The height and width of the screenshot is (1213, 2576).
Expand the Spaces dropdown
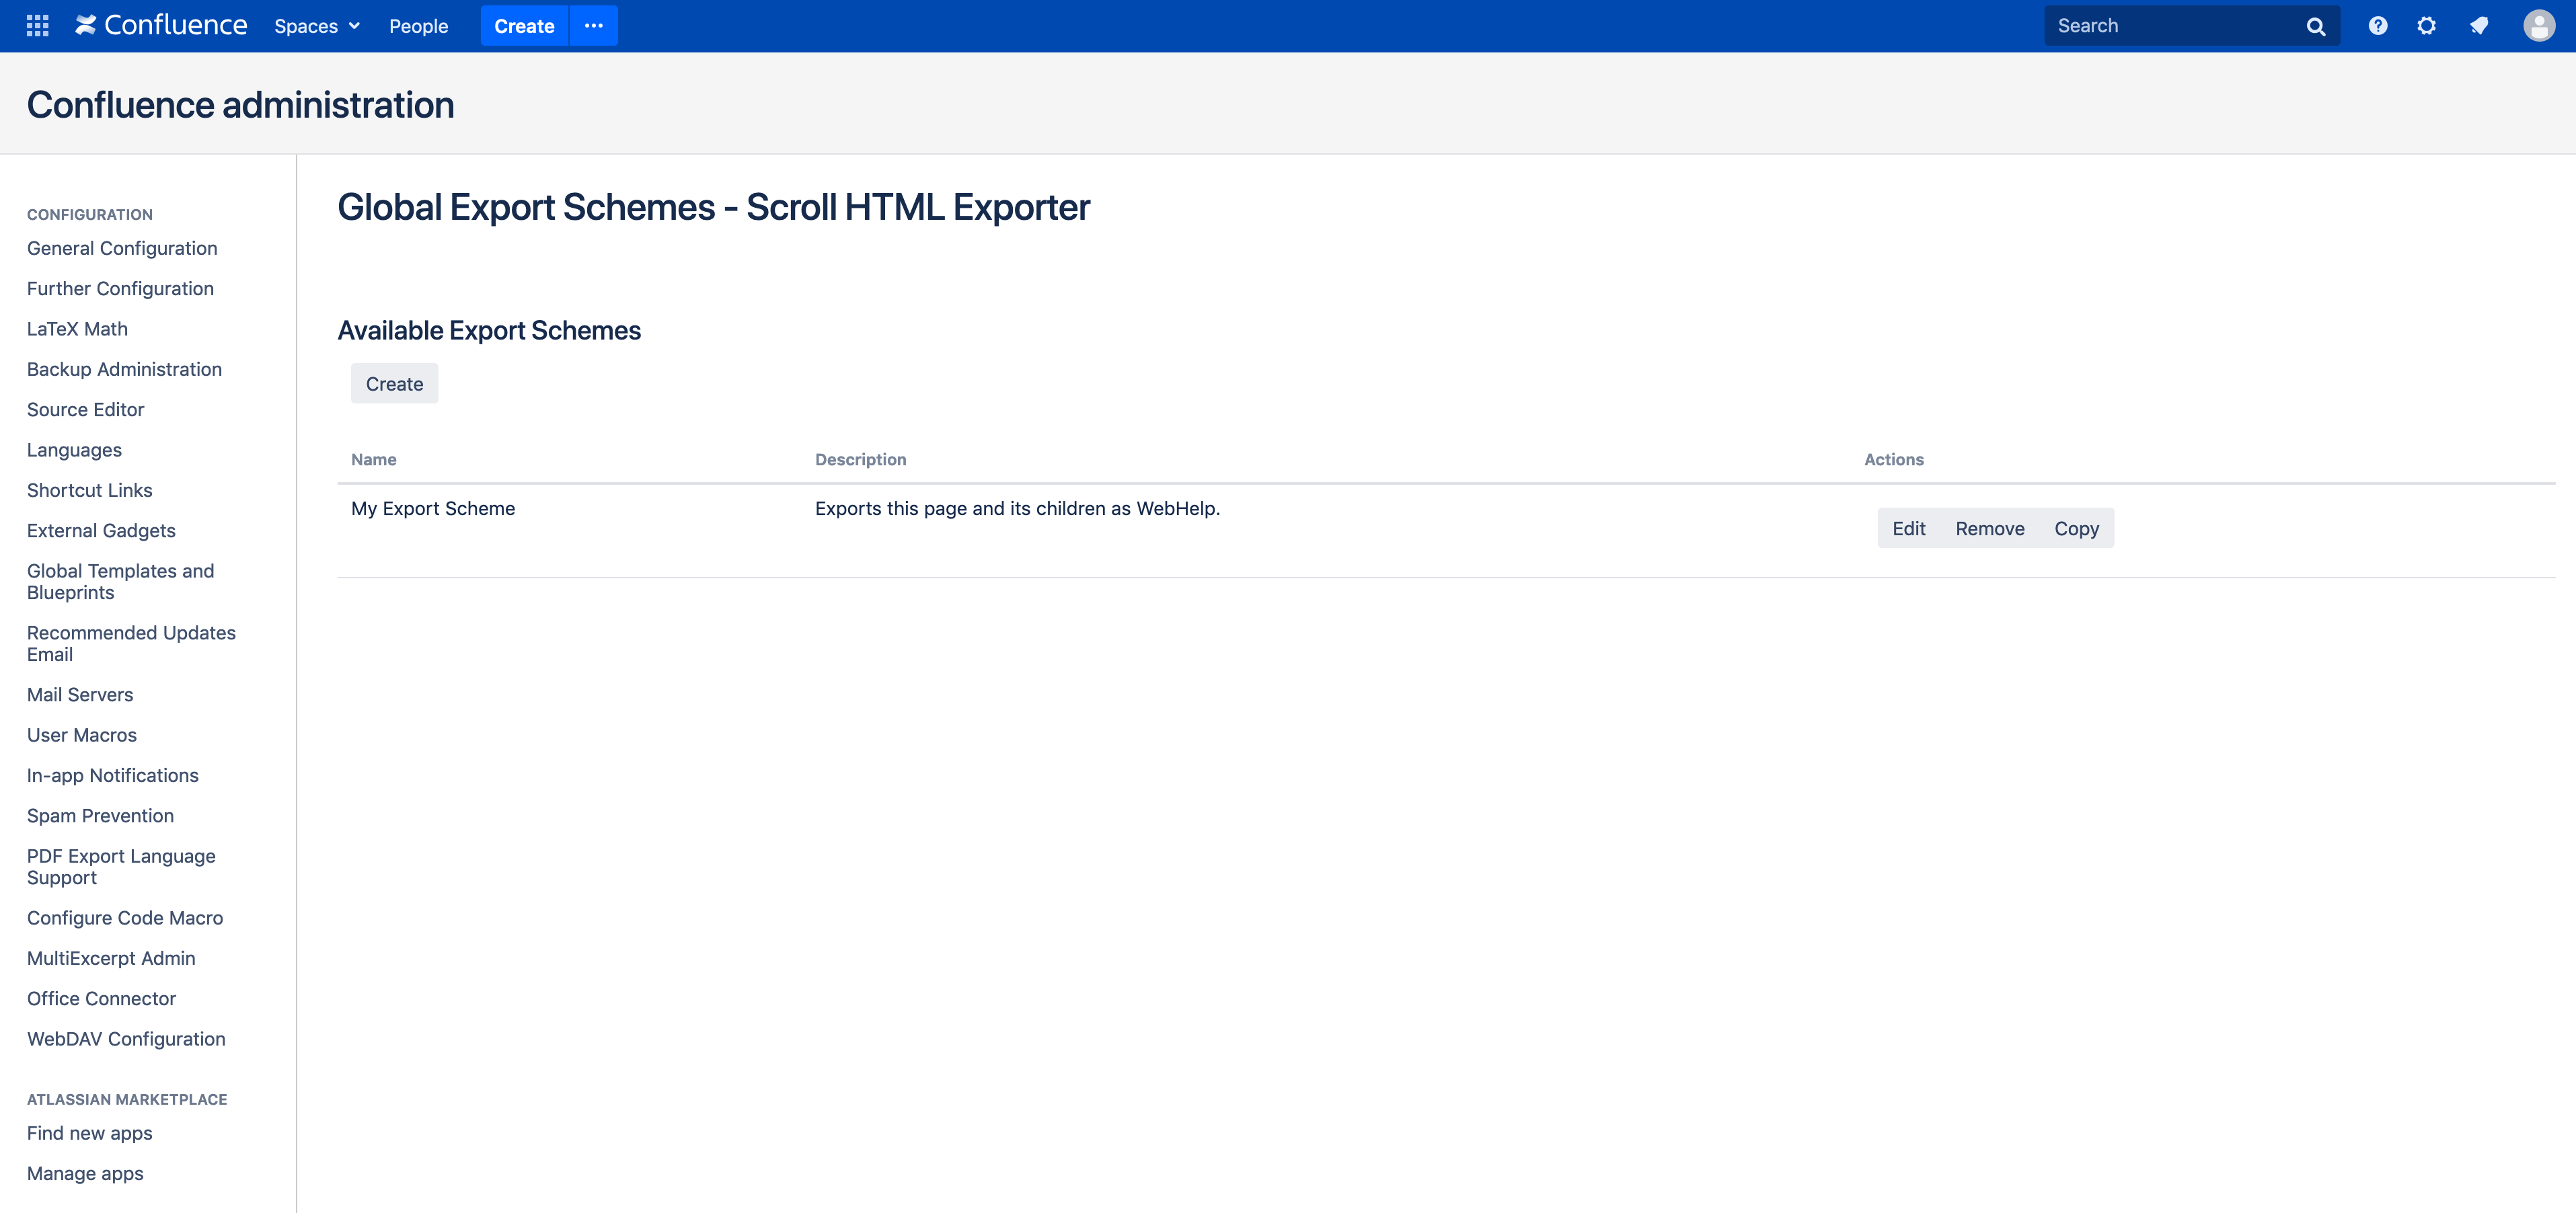tap(316, 27)
